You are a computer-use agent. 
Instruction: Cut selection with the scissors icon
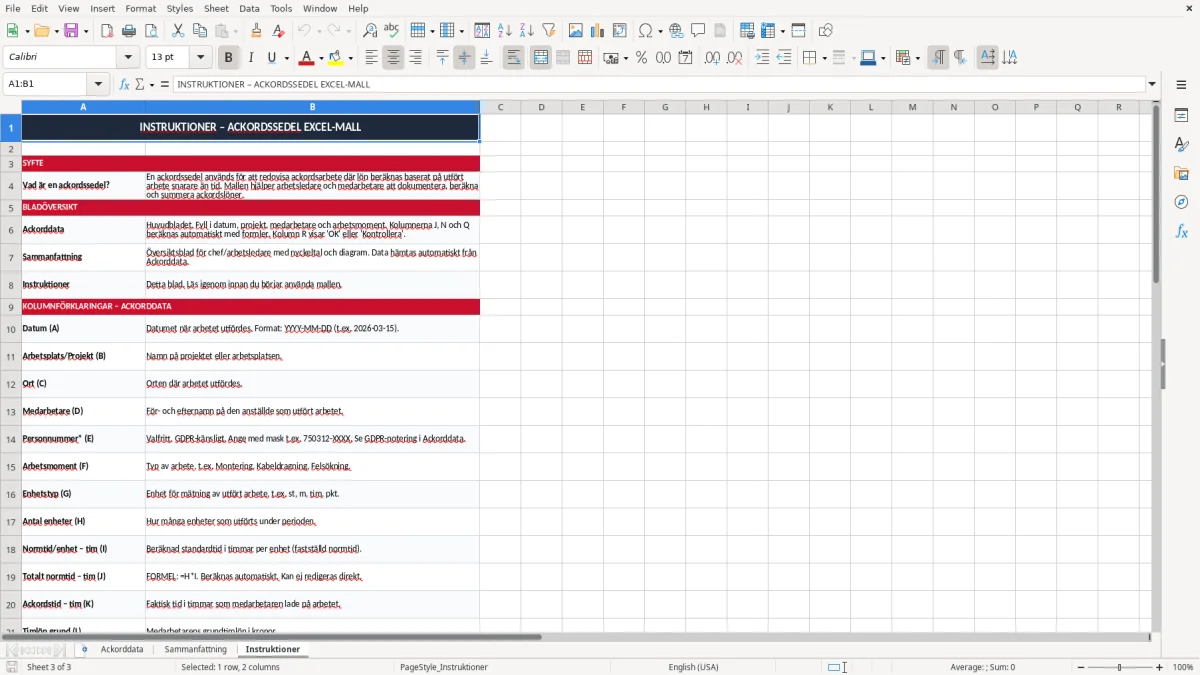(x=178, y=31)
